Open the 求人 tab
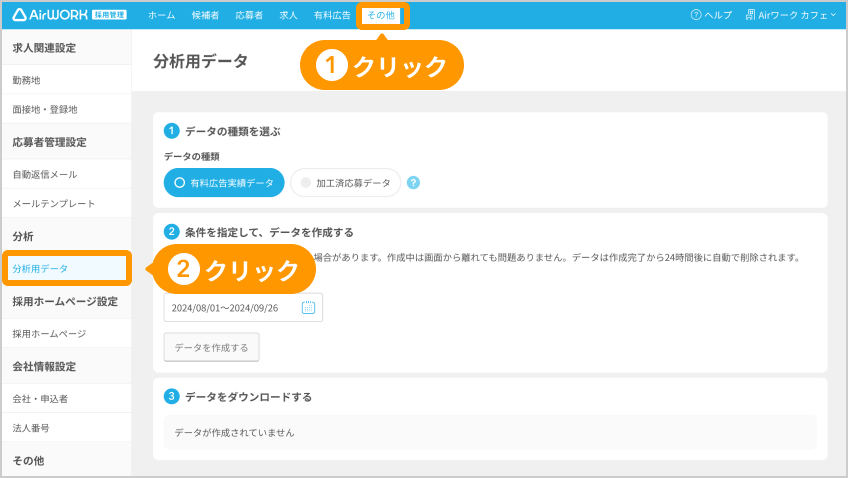848x478 pixels. point(288,15)
